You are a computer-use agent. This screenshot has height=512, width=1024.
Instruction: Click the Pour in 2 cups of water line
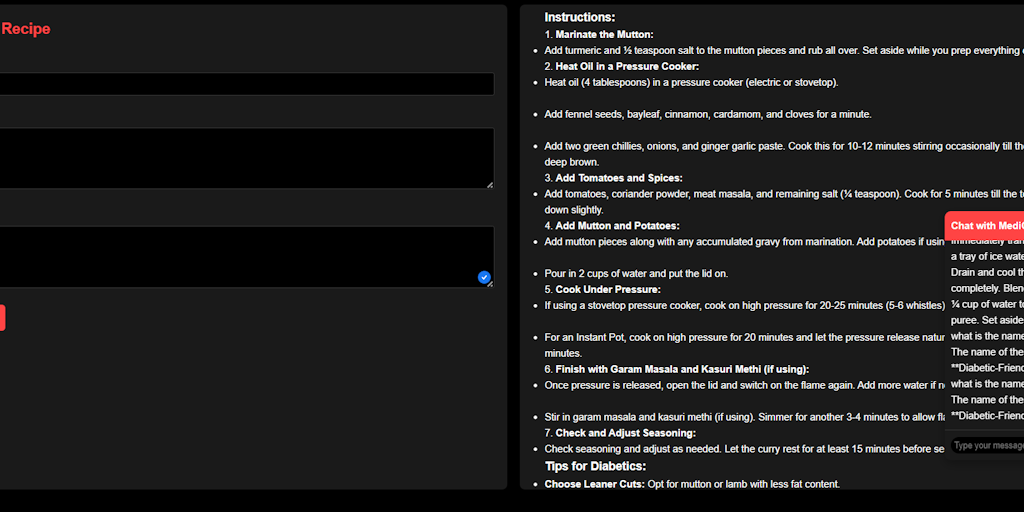pyautogui.click(x=636, y=273)
